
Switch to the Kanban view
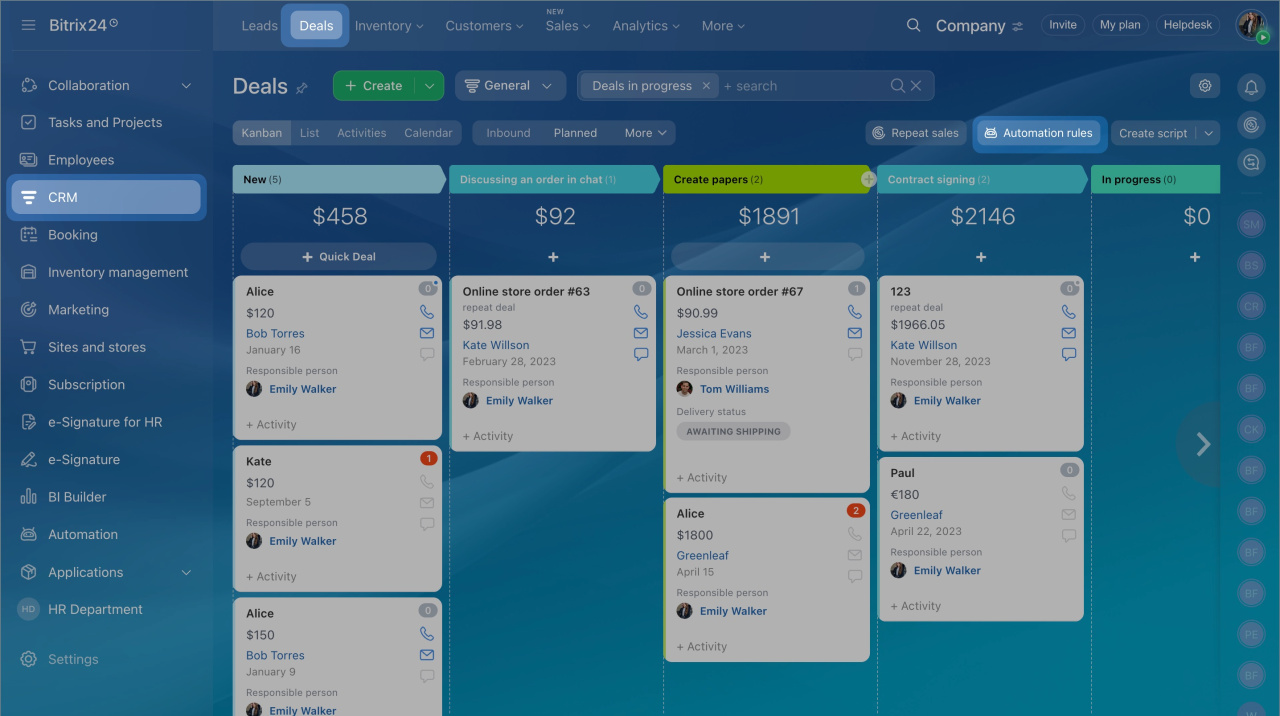(x=262, y=133)
